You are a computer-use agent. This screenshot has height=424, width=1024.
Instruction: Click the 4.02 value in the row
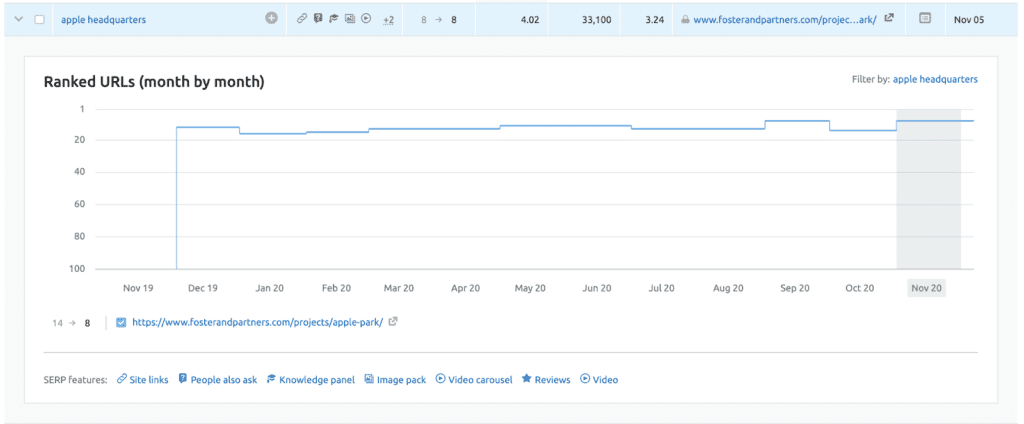[x=530, y=20]
